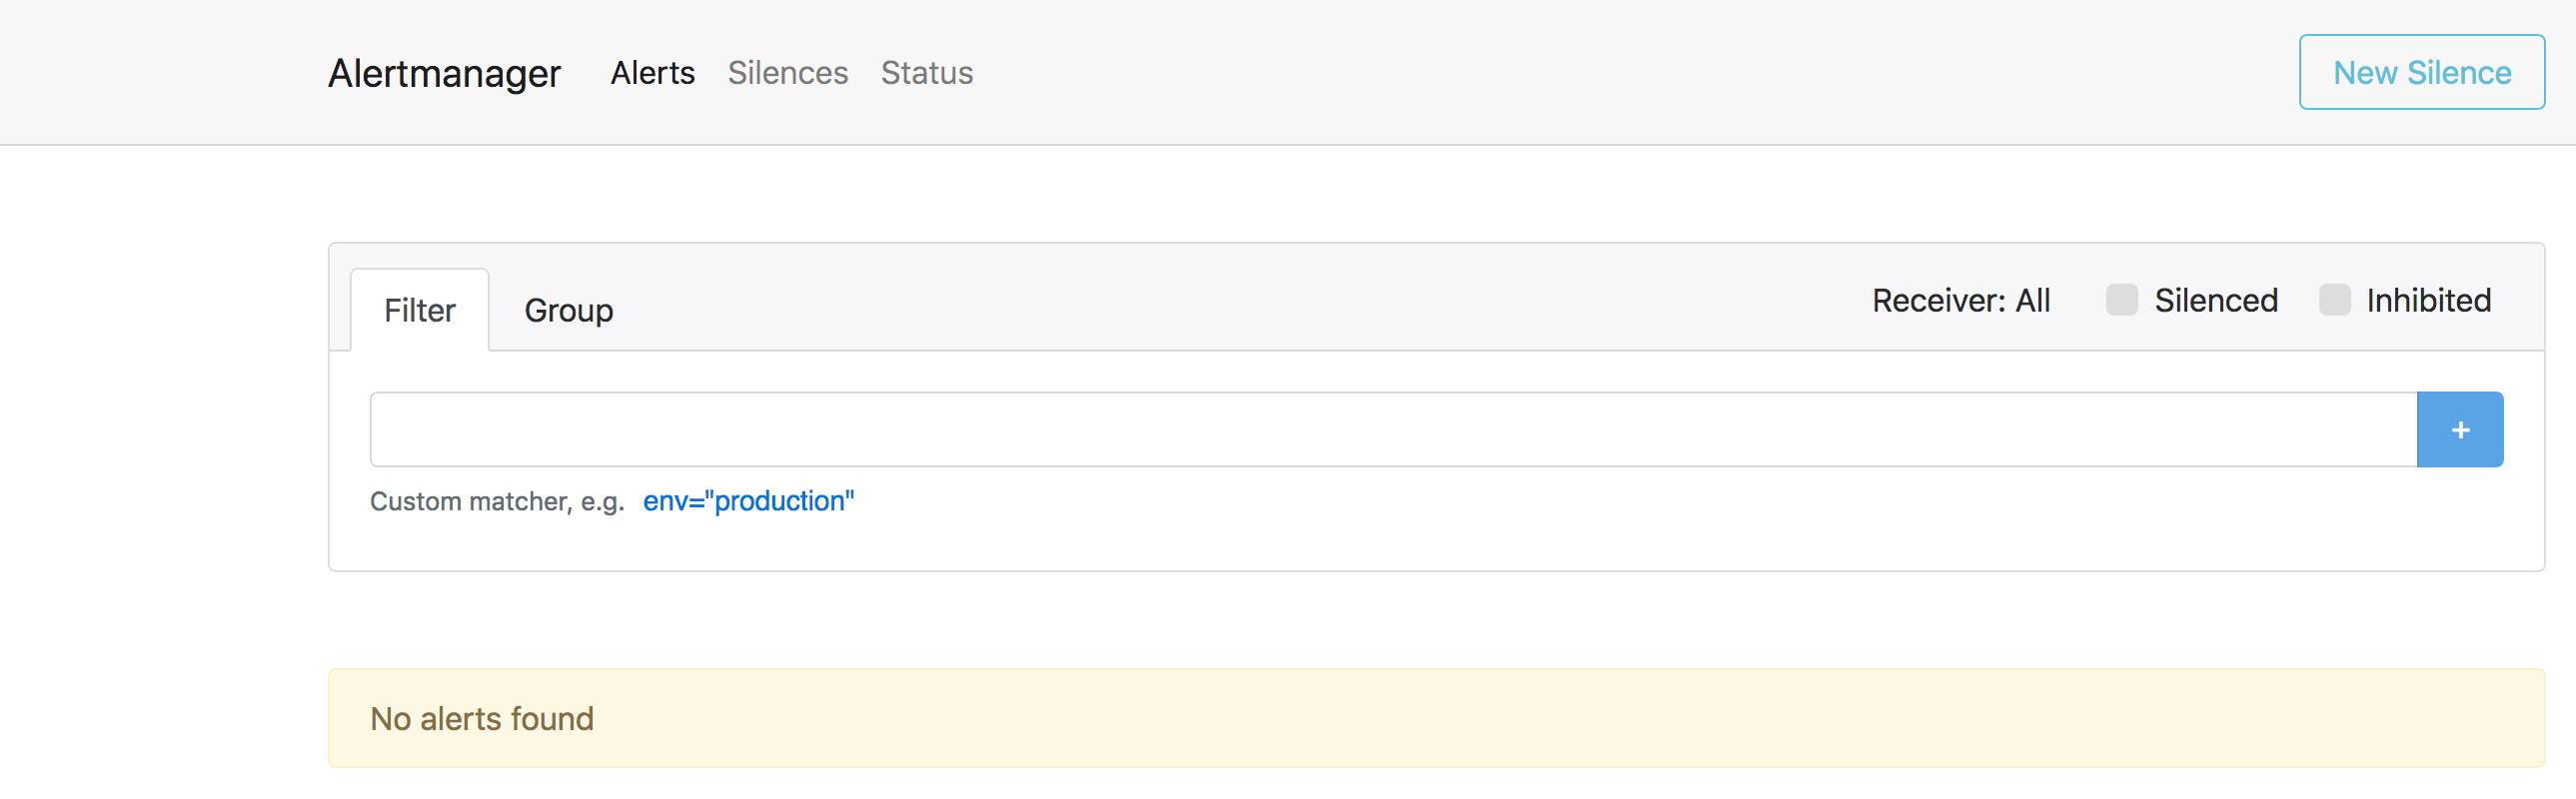Click the plus icon to add matcher

[x=2459, y=430]
